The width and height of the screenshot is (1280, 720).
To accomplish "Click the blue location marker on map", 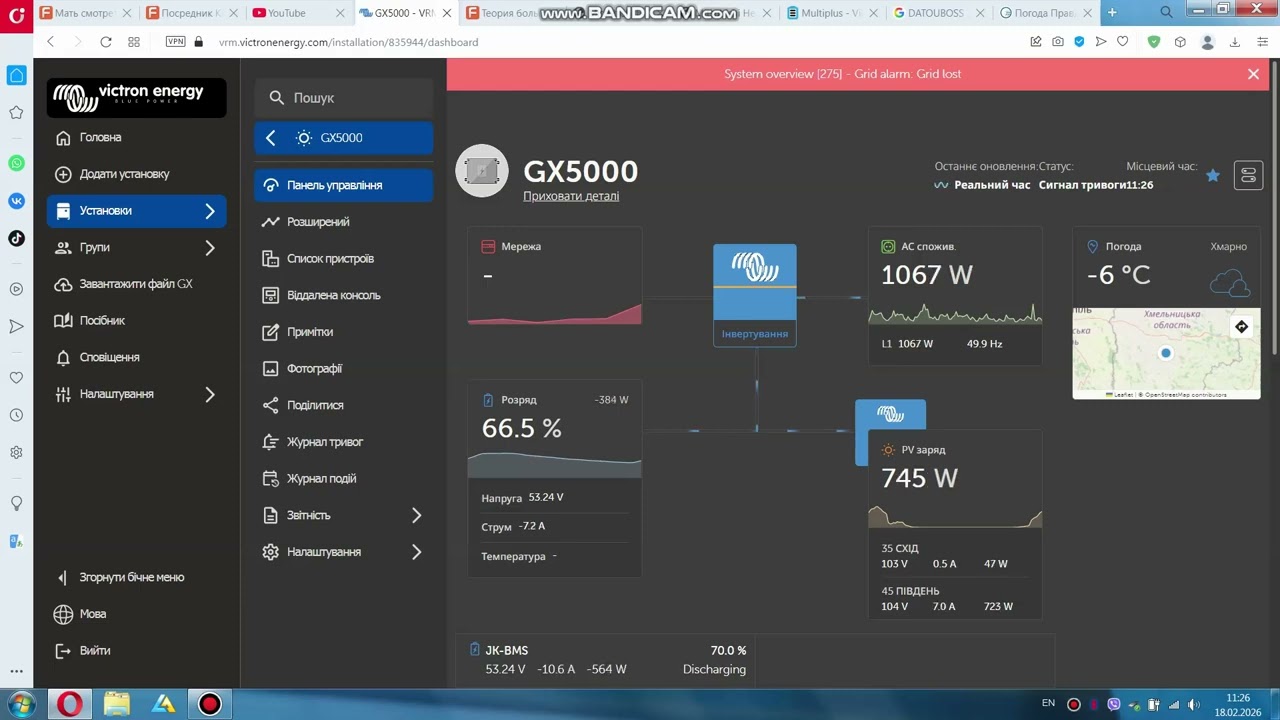I will (1165, 353).
